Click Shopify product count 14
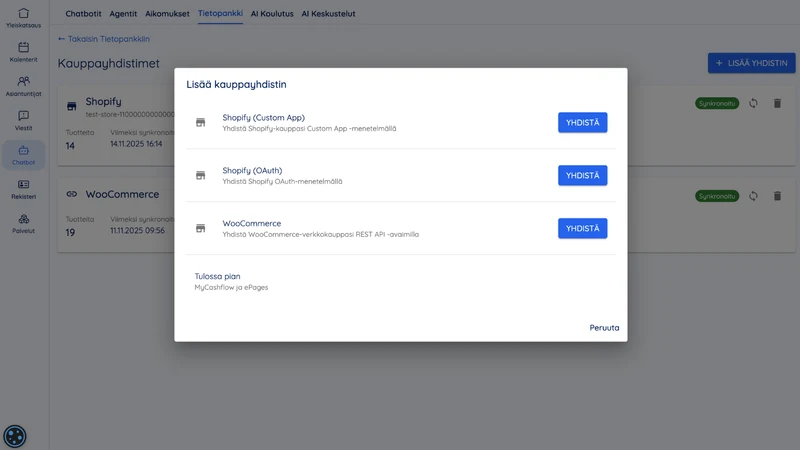Image resolution: width=800 pixels, height=450 pixels. pos(70,146)
